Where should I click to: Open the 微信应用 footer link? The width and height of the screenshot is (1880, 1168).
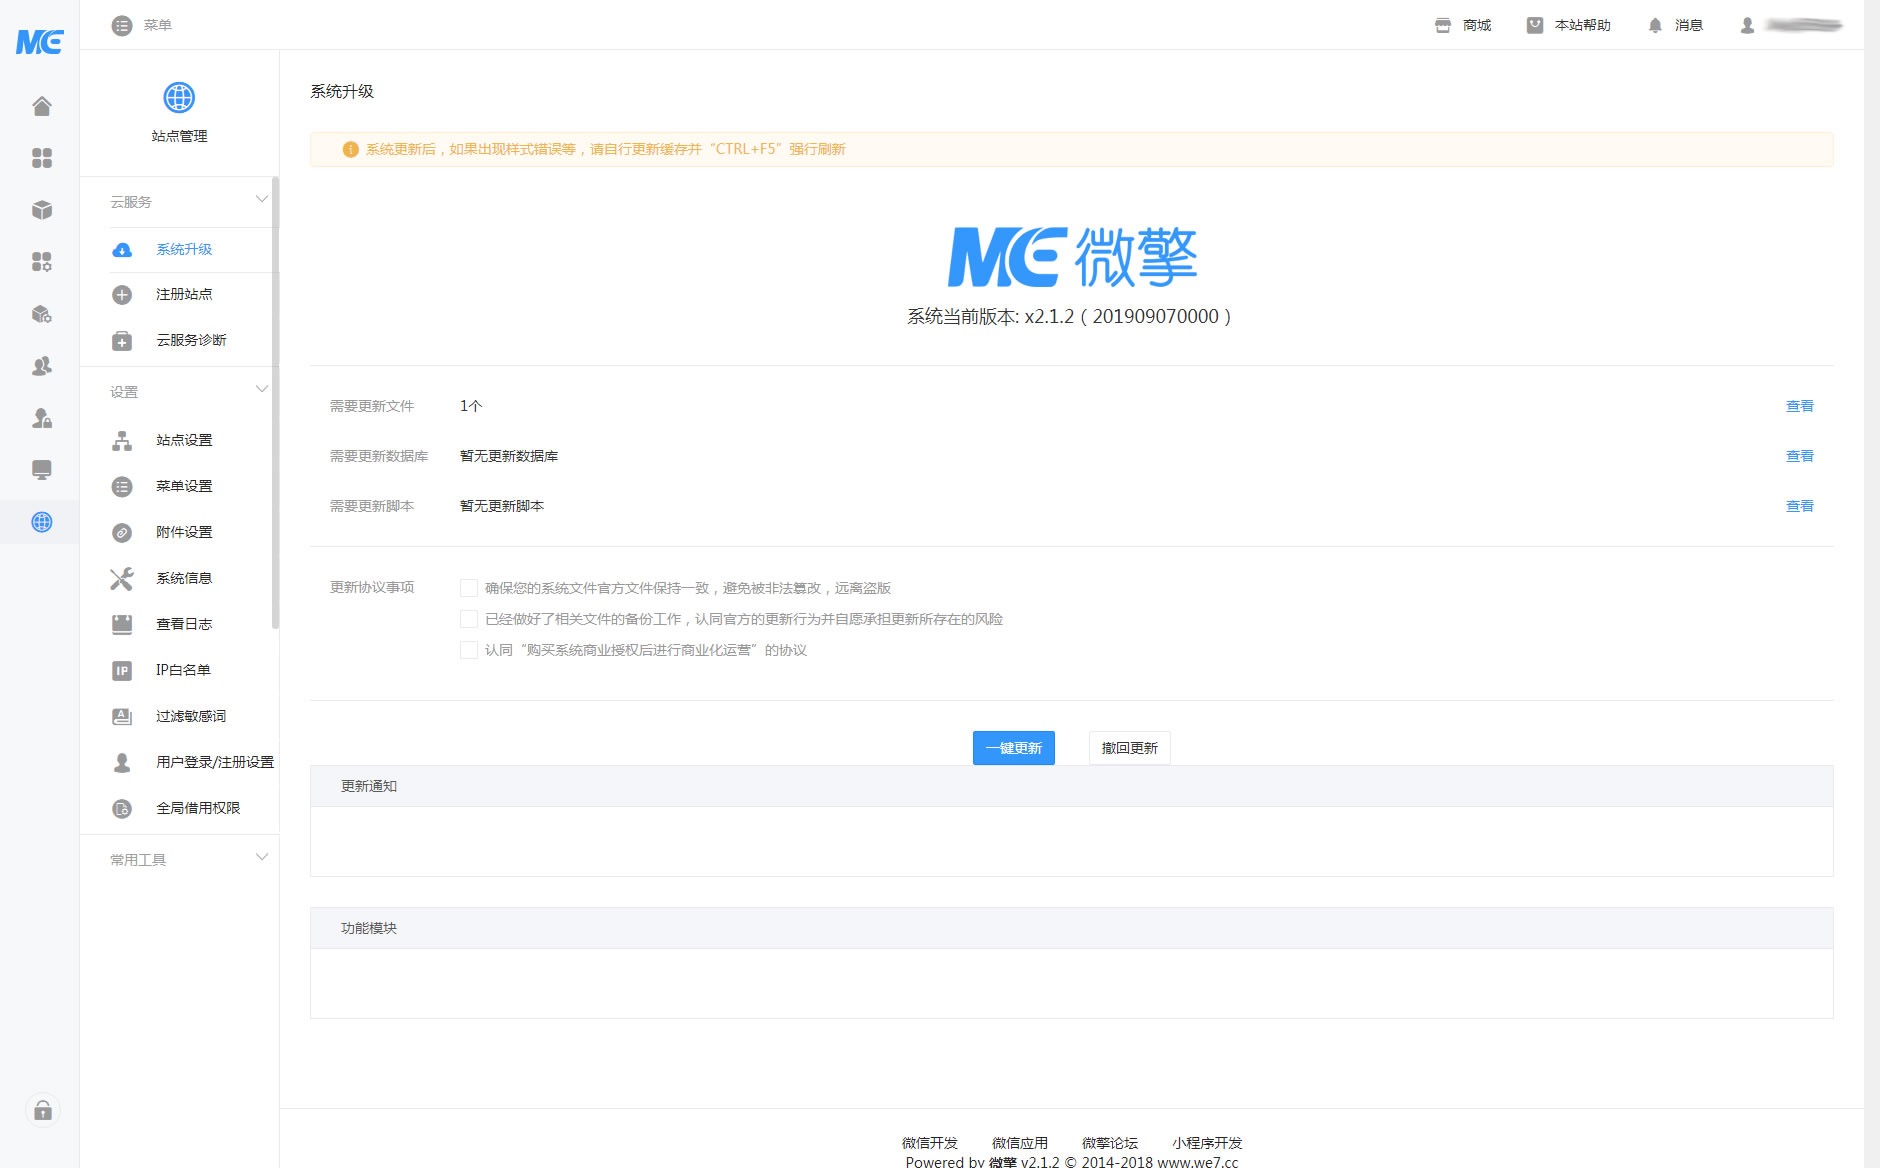pos(1020,1143)
